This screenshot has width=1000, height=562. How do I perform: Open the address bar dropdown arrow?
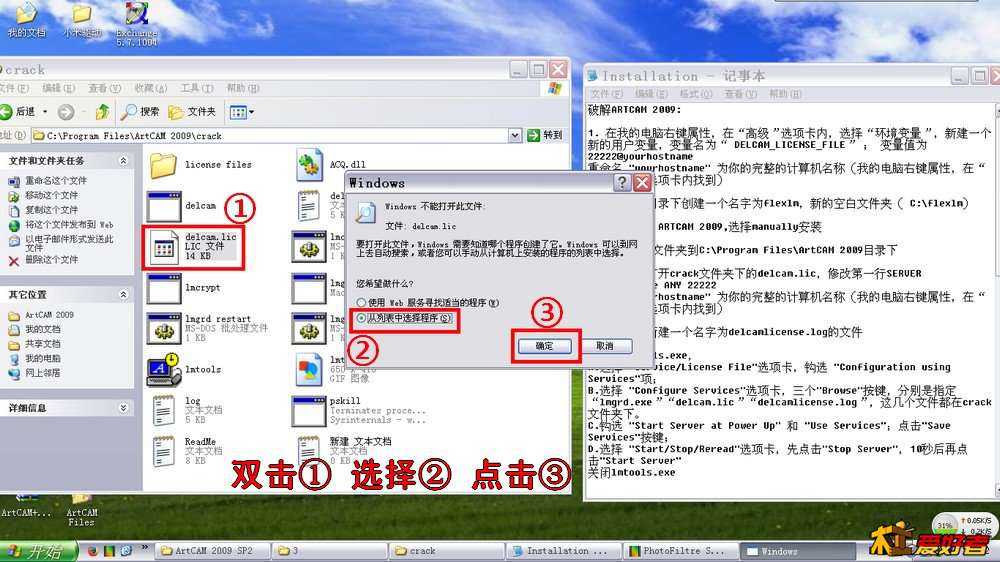point(515,135)
